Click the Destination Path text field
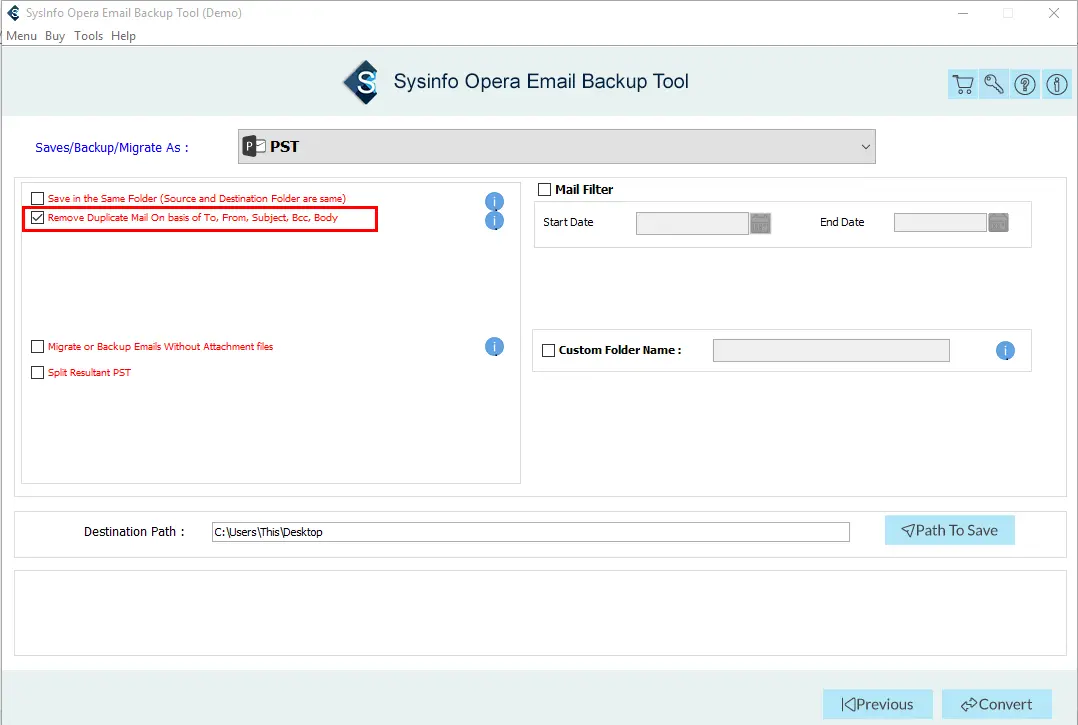1078x725 pixels. point(531,532)
